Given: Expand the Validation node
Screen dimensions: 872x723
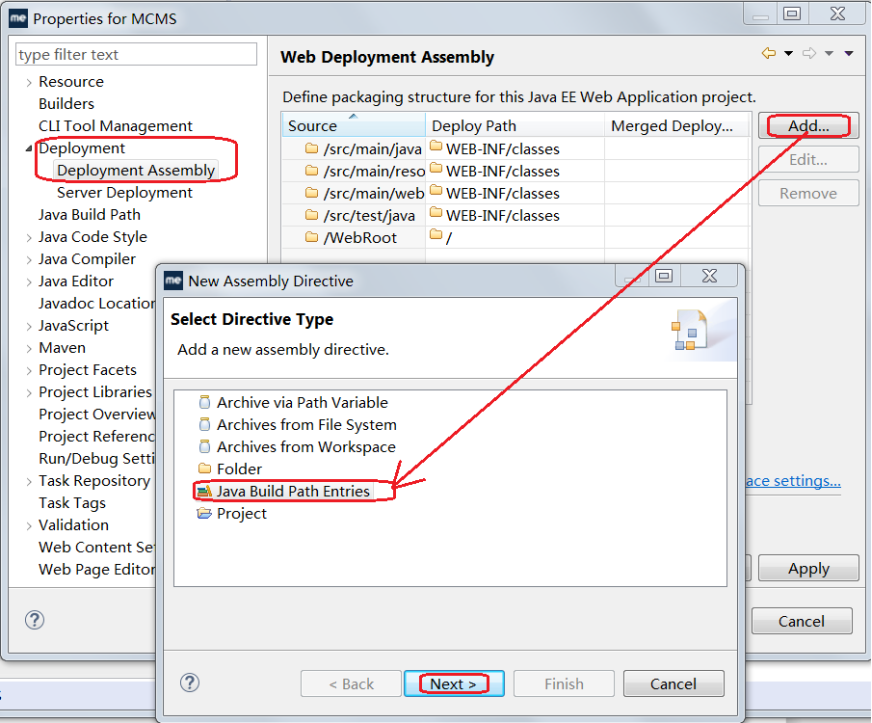Looking at the screenshot, I should (x=29, y=526).
